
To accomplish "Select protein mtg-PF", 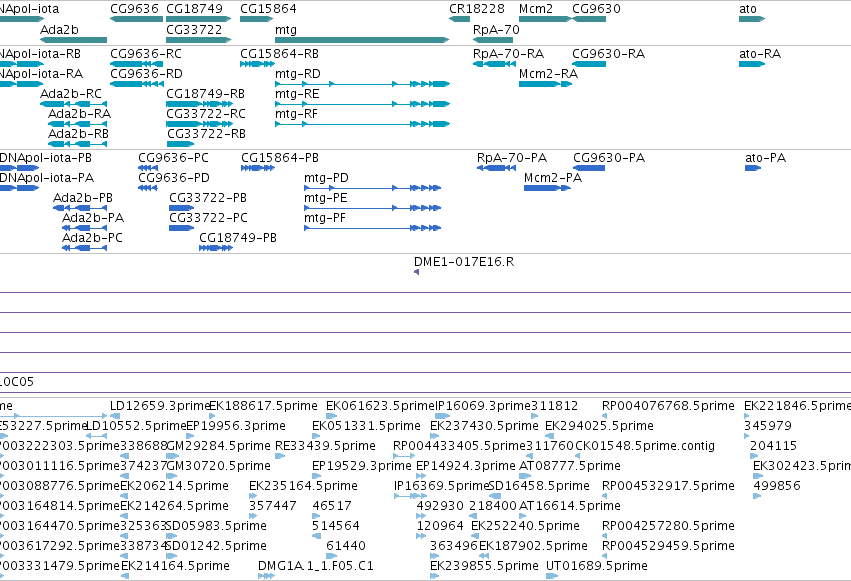I will [x=372, y=228].
